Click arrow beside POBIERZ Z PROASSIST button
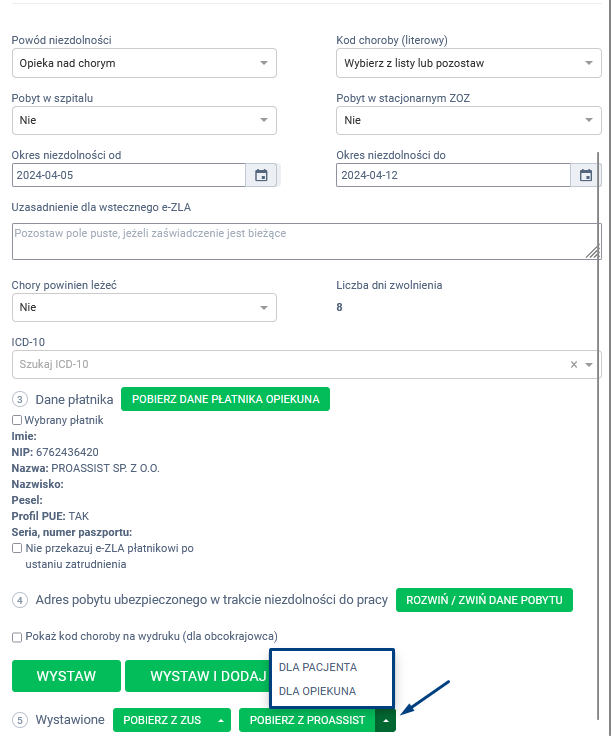Image resolution: width=612 pixels, height=748 pixels. pos(386,720)
